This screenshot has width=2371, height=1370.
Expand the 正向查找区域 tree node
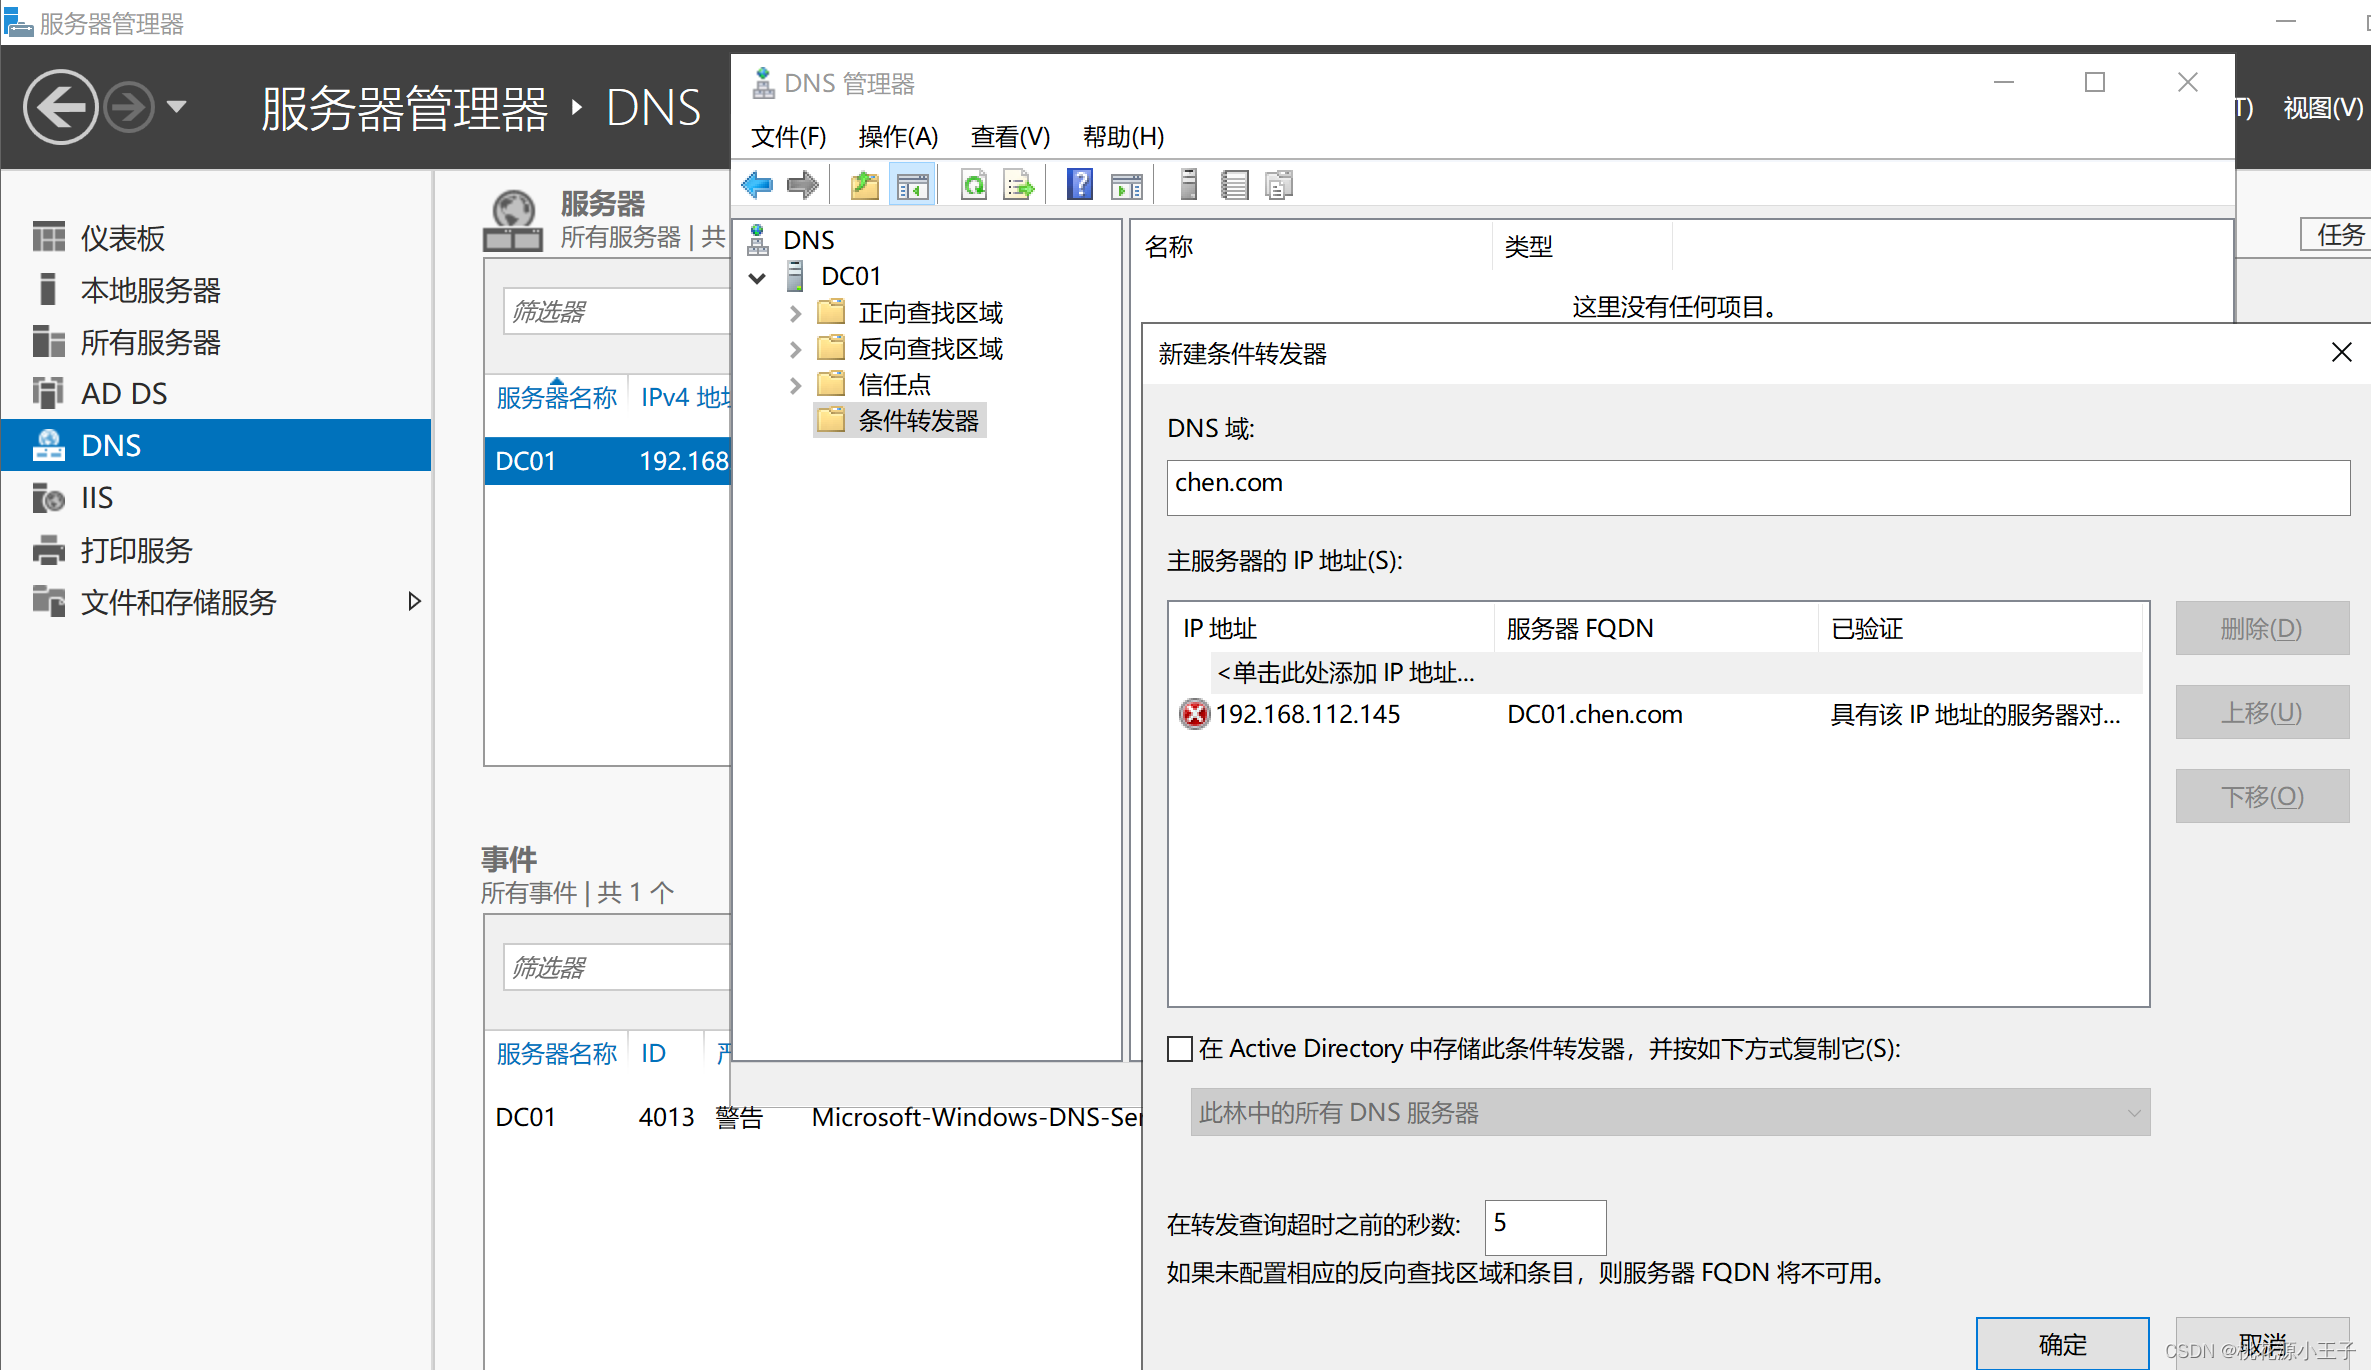pos(794,312)
